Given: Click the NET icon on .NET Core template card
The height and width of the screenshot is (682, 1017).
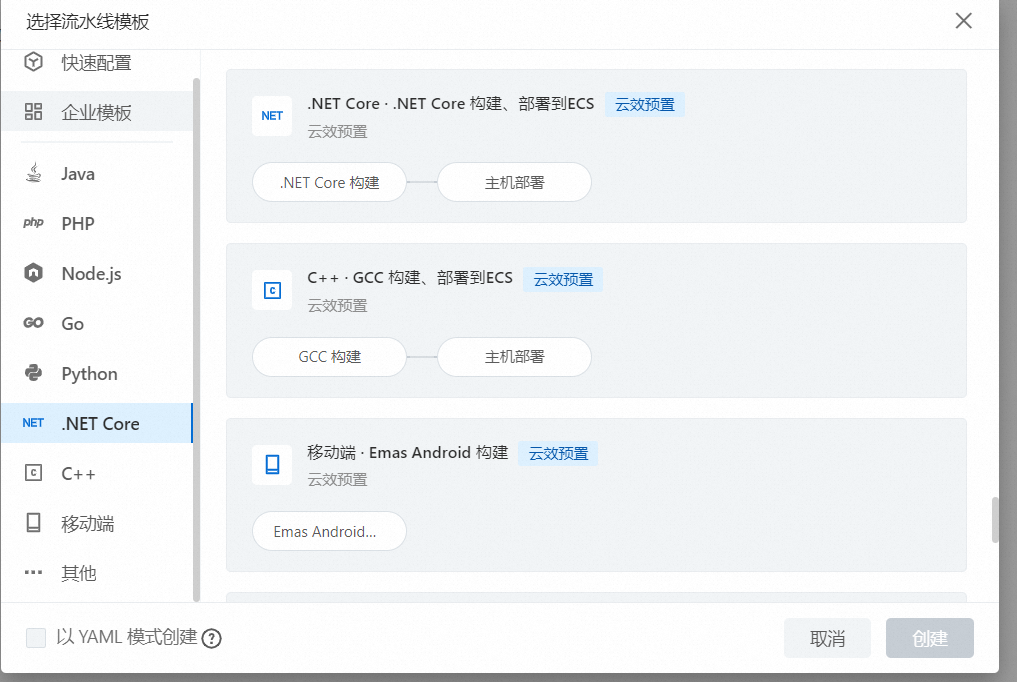Looking at the screenshot, I should [x=272, y=115].
